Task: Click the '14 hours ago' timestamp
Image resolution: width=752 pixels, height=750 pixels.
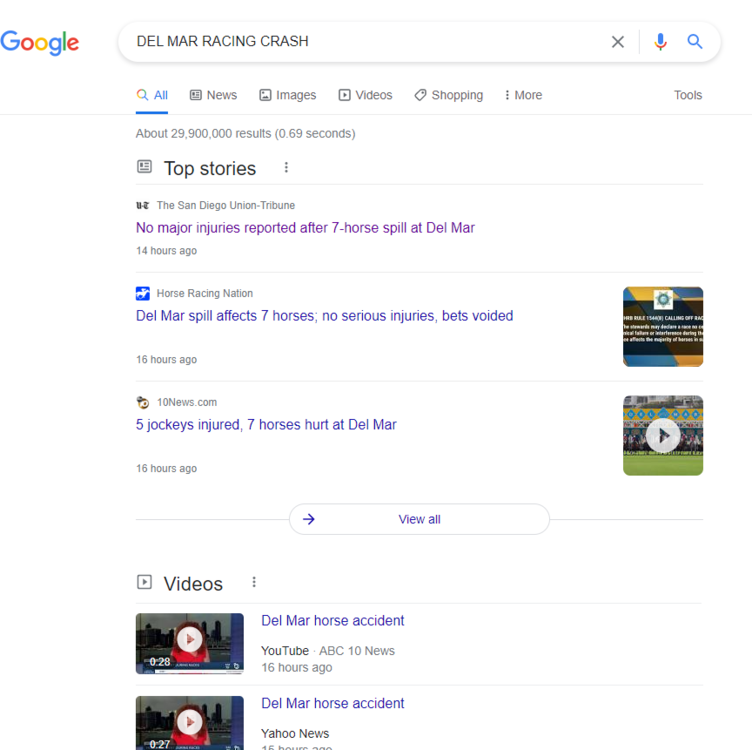Action: [166, 251]
